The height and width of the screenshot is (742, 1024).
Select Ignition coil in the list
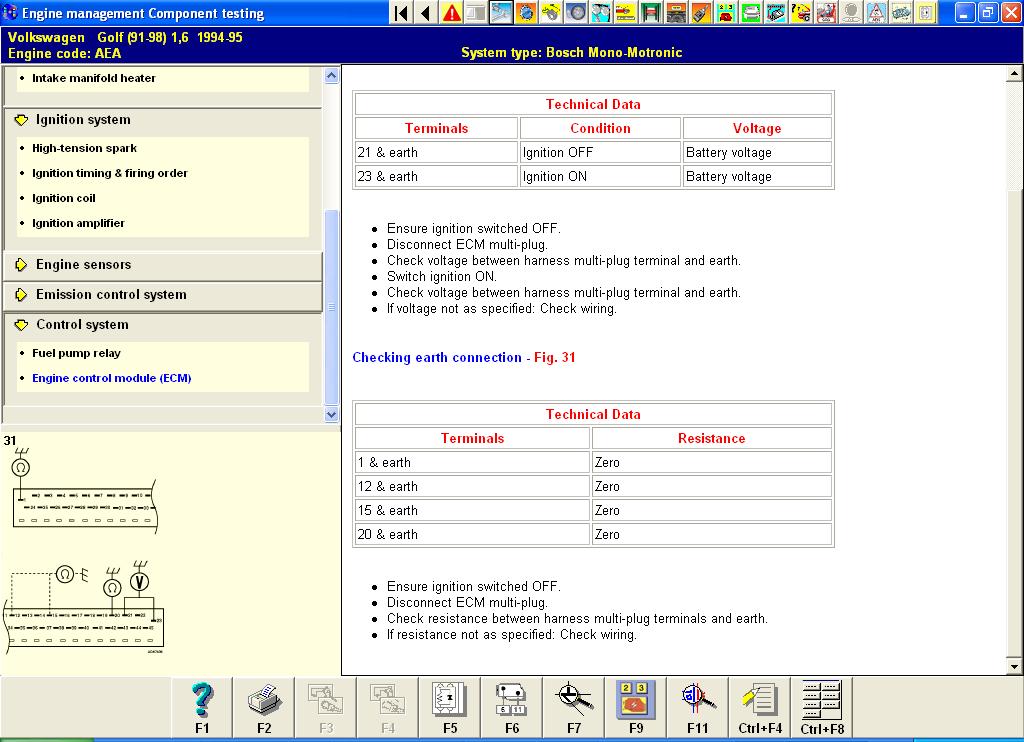pyautogui.click(x=63, y=198)
